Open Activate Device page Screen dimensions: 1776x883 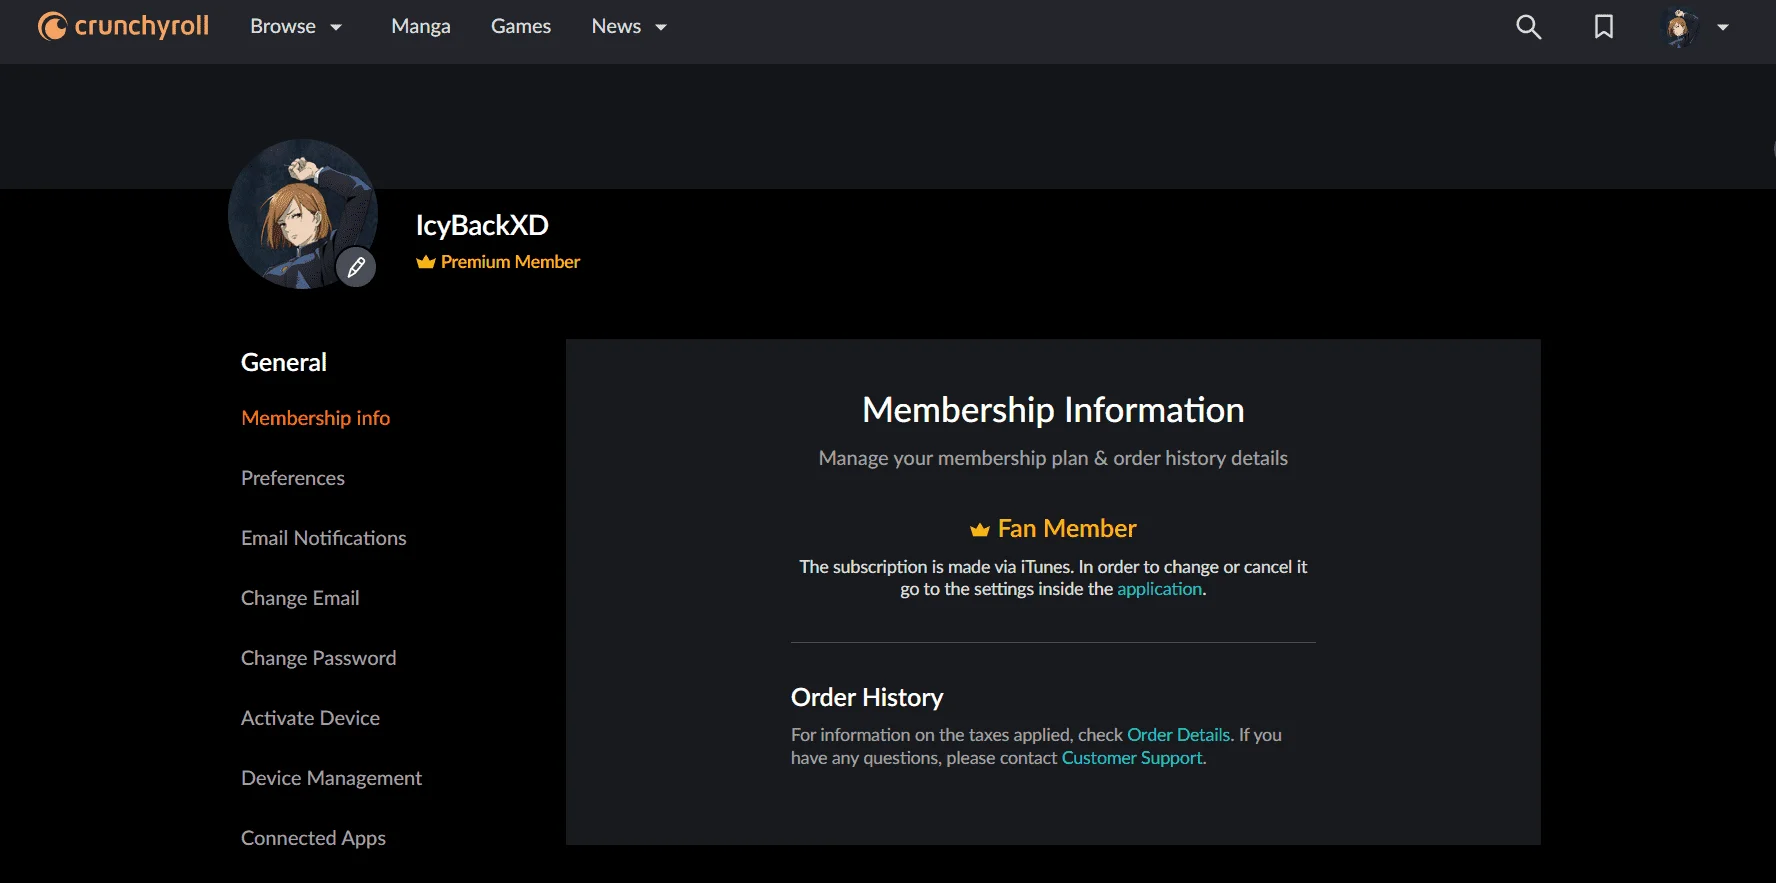(310, 718)
